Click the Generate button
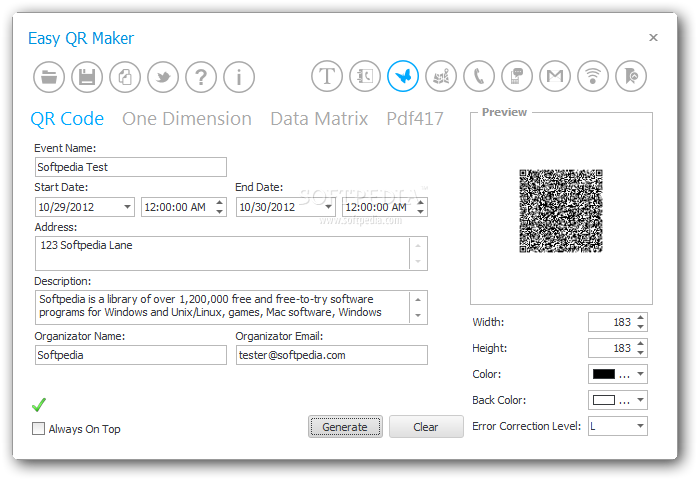 coord(345,427)
